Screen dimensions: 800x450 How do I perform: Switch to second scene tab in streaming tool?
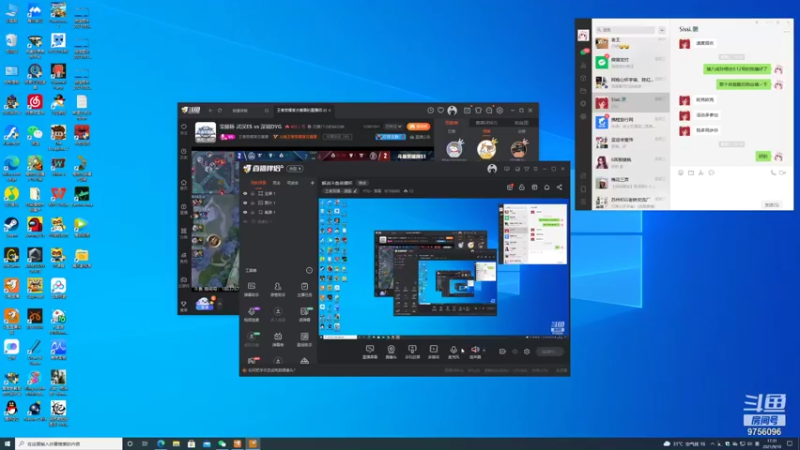[277, 183]
